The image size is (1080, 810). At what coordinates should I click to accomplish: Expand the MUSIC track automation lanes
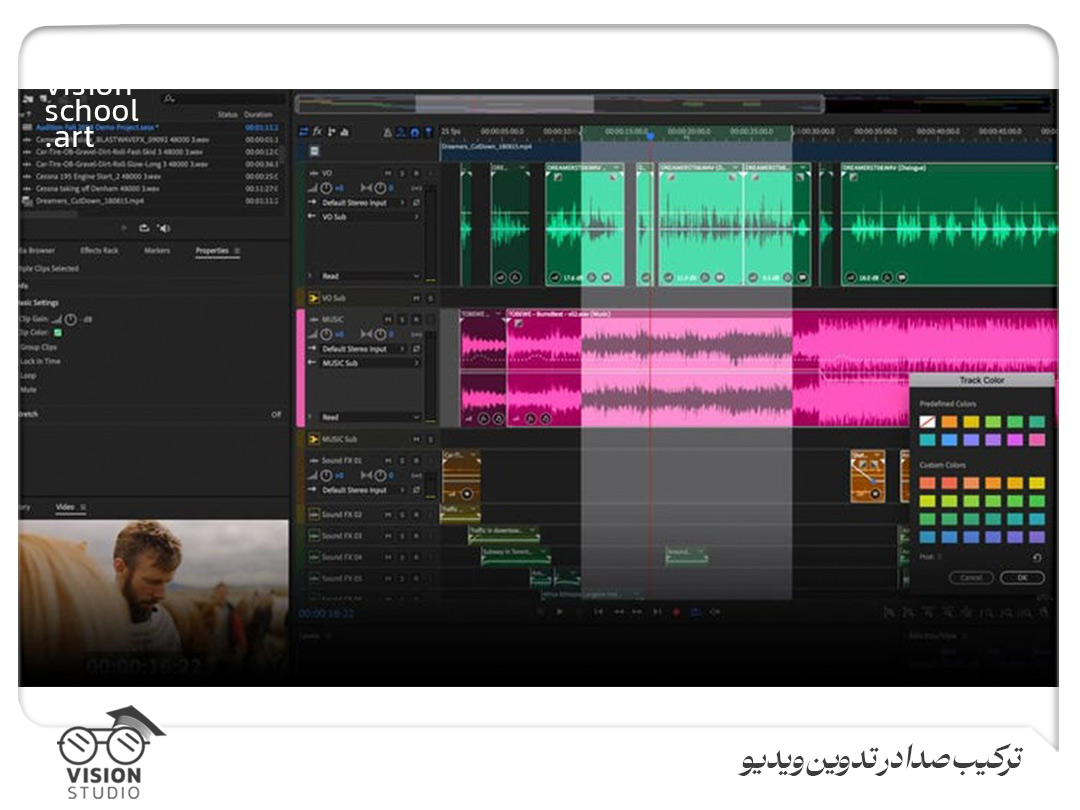[311, 417]
